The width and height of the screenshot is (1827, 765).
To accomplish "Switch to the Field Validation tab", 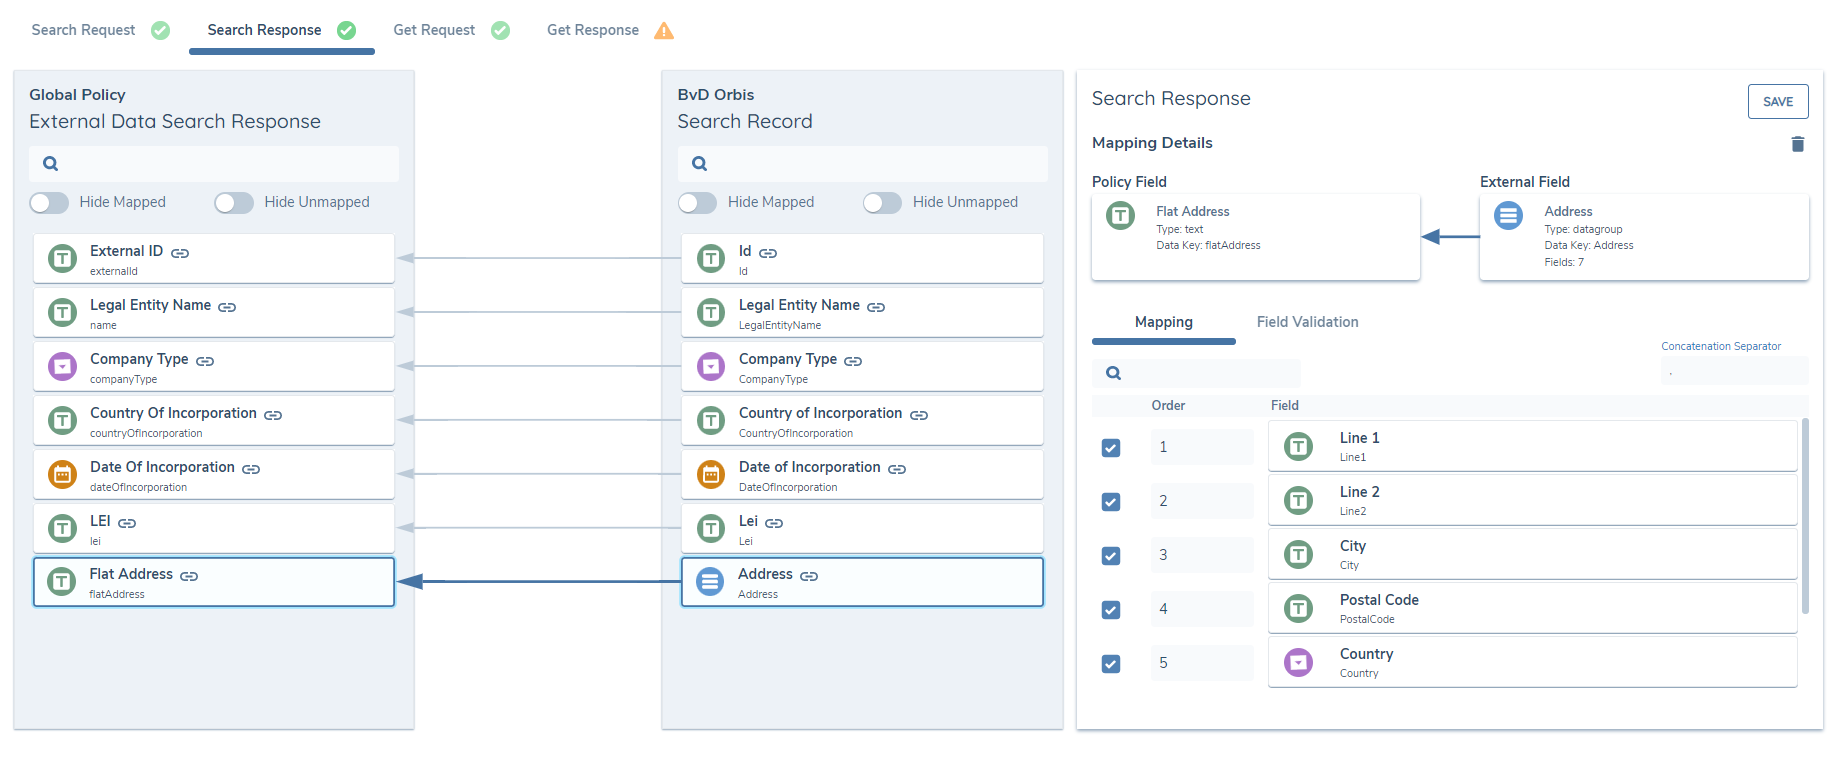I will 1307,322.
